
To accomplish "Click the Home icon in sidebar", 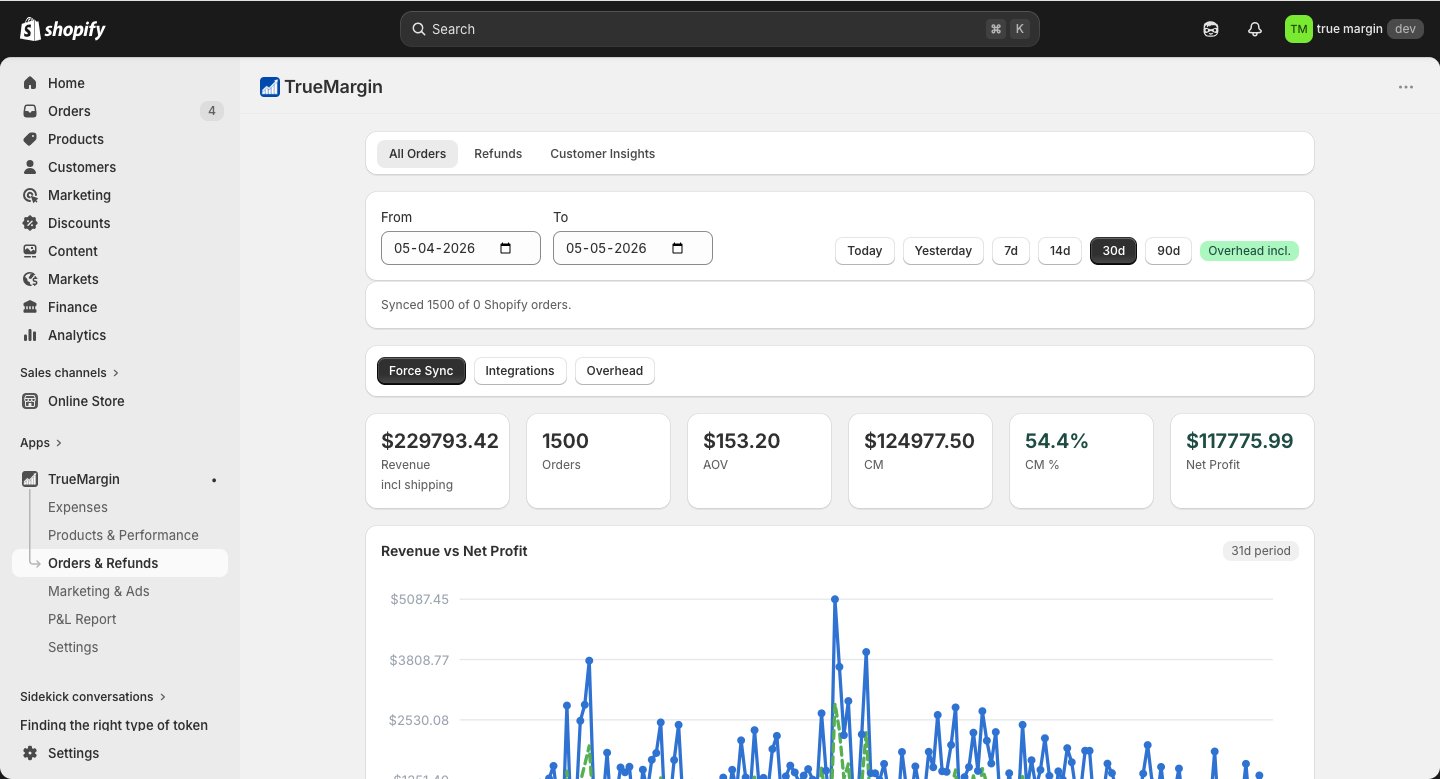I will coord(30,83).
